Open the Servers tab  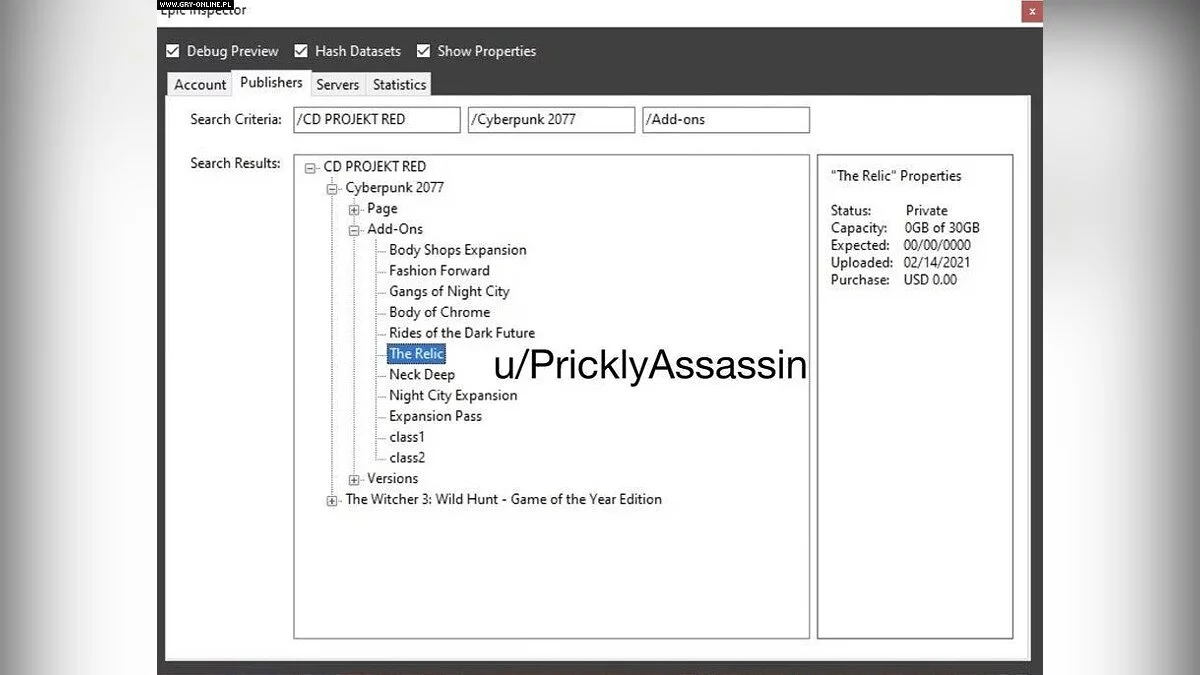pos(337,85)
